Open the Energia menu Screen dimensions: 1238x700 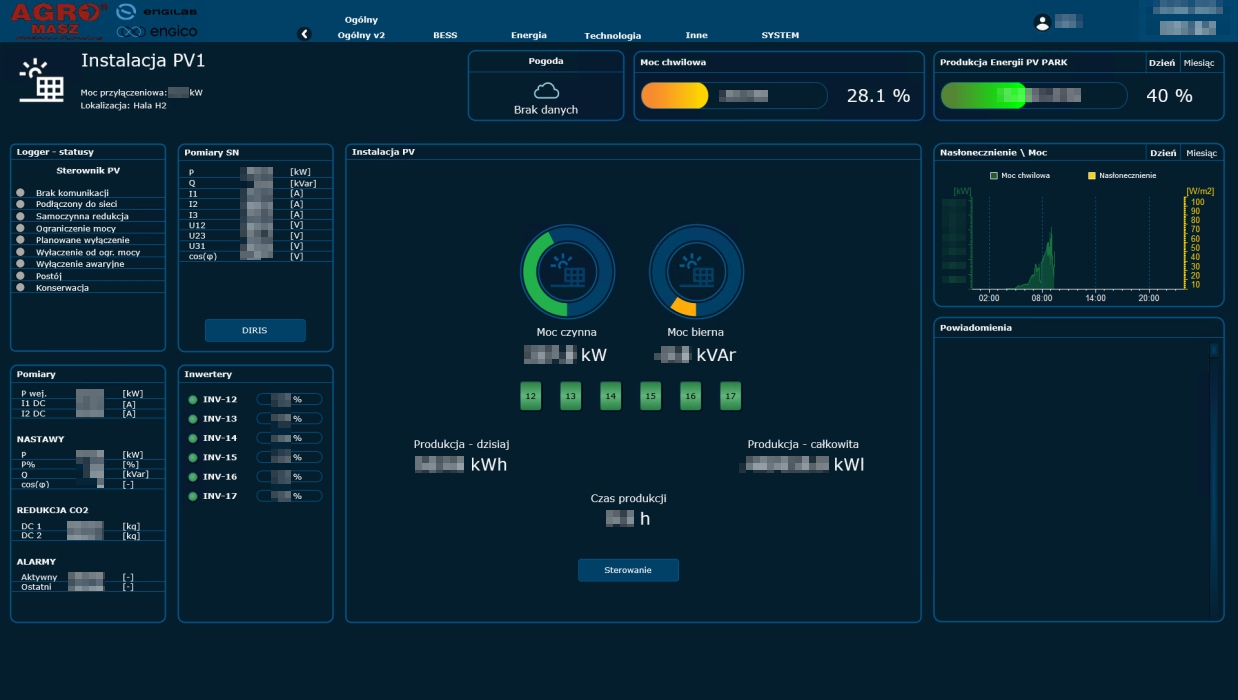pos(528,35)
